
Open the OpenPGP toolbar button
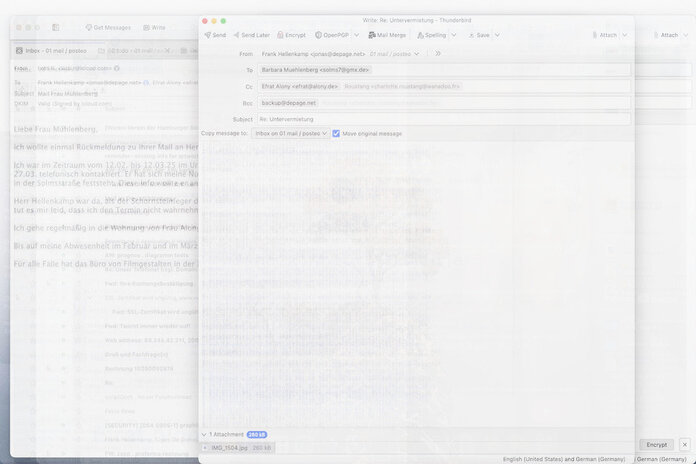tap(332, 35)
